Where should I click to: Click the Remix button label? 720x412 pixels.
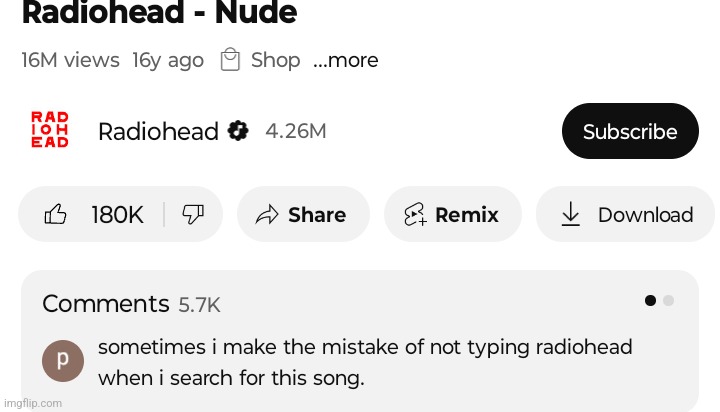[x=467, y=215]
